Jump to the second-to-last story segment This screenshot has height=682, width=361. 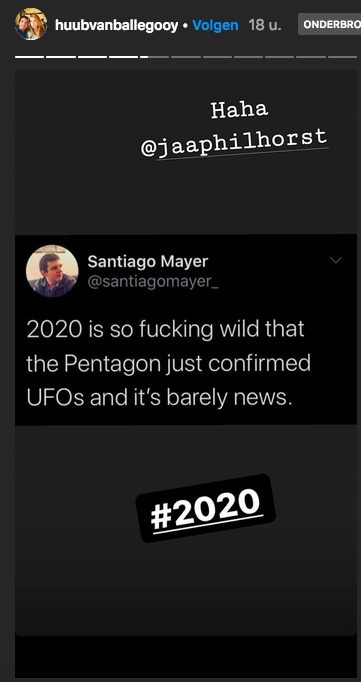[x=311, y=57]
